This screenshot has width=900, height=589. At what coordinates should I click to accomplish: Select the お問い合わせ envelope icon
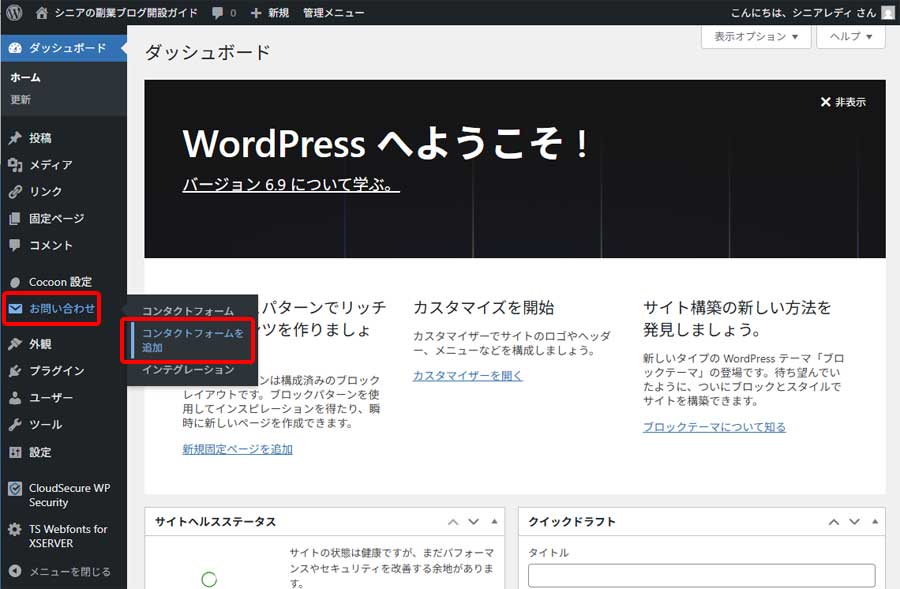[17, 308]
